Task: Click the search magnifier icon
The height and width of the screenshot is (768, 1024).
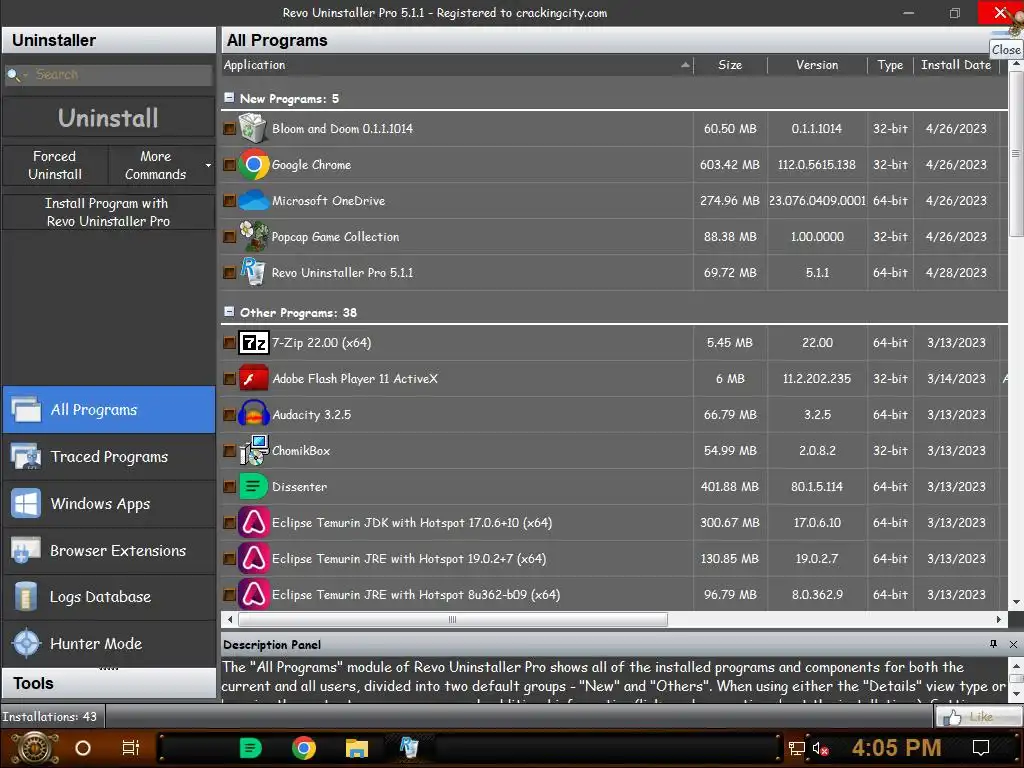Action: click(12, 75)
